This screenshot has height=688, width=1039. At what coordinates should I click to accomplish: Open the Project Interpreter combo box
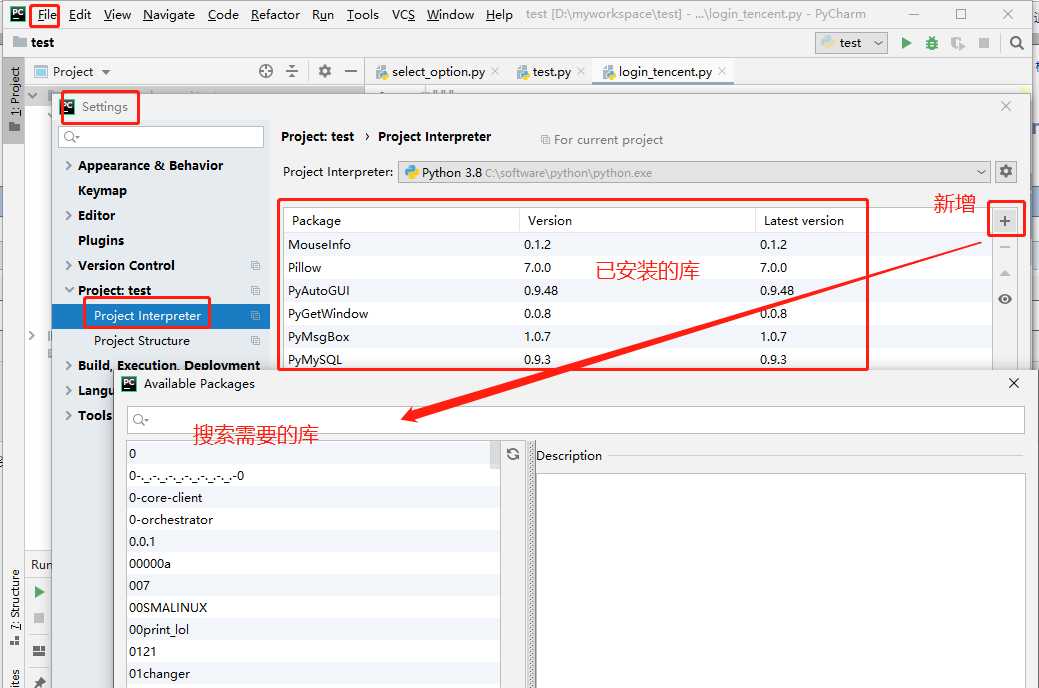(694, 172)
